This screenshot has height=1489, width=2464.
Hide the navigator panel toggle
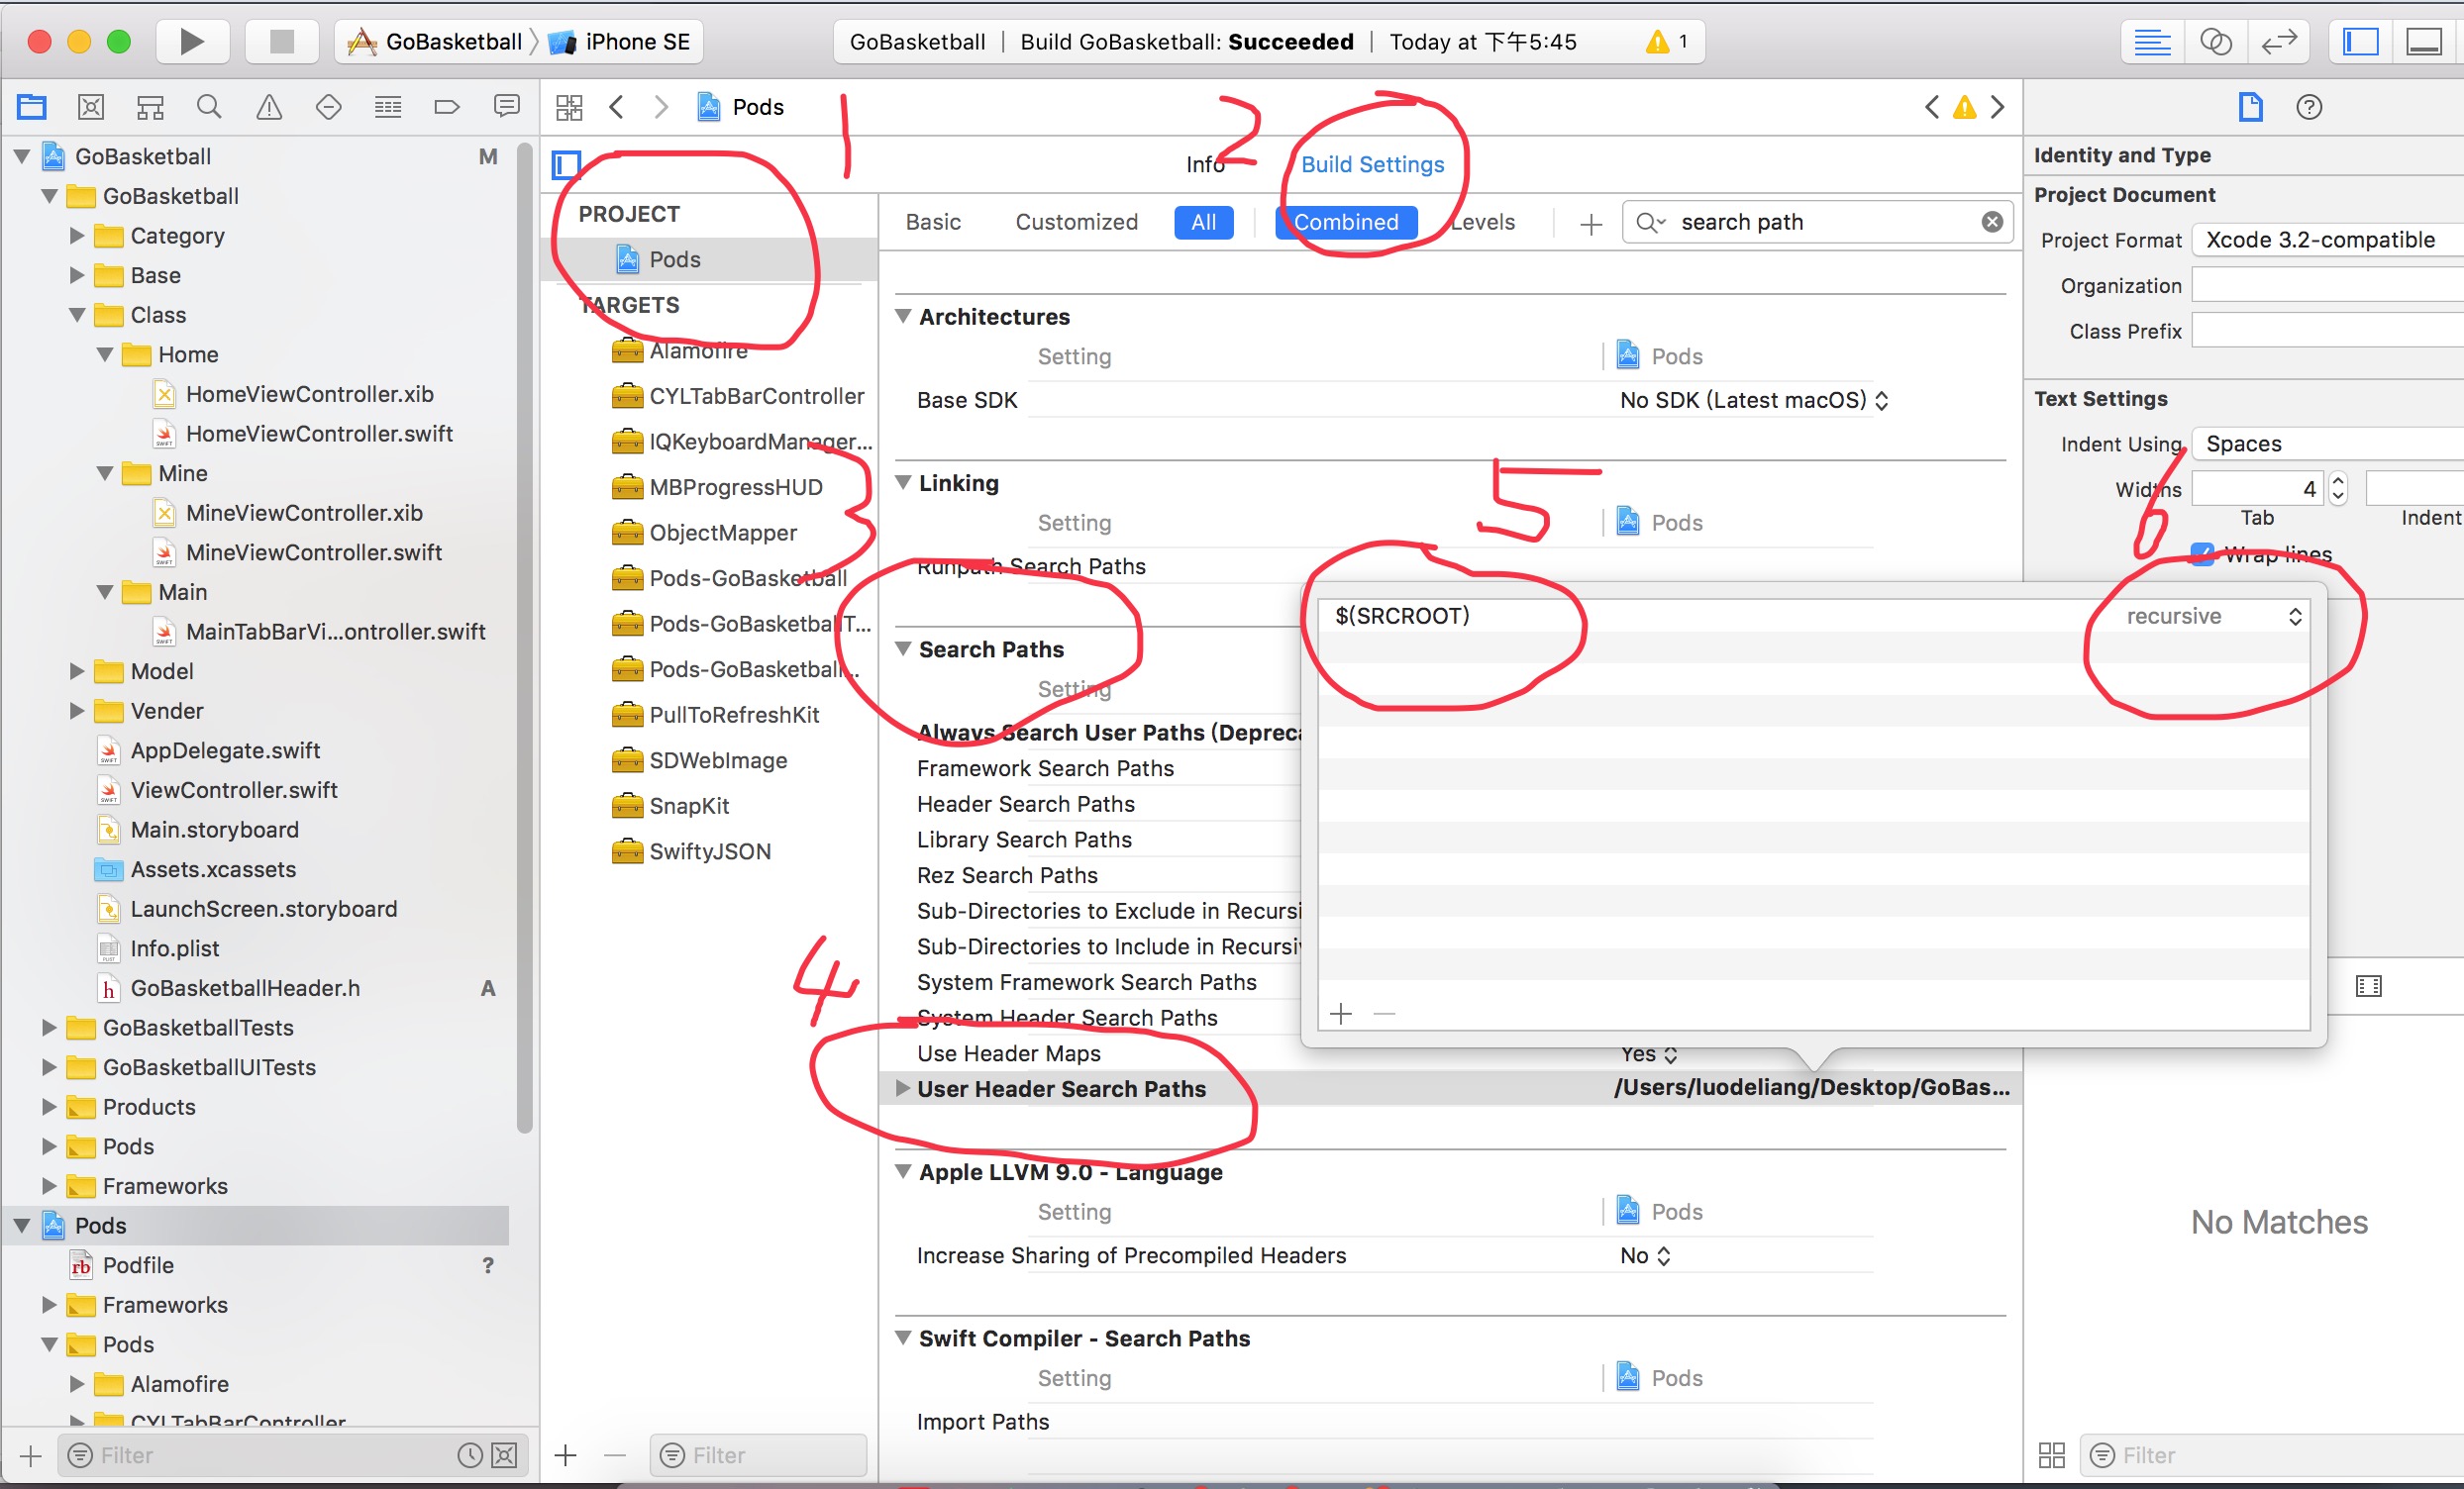click(2360, 42)
